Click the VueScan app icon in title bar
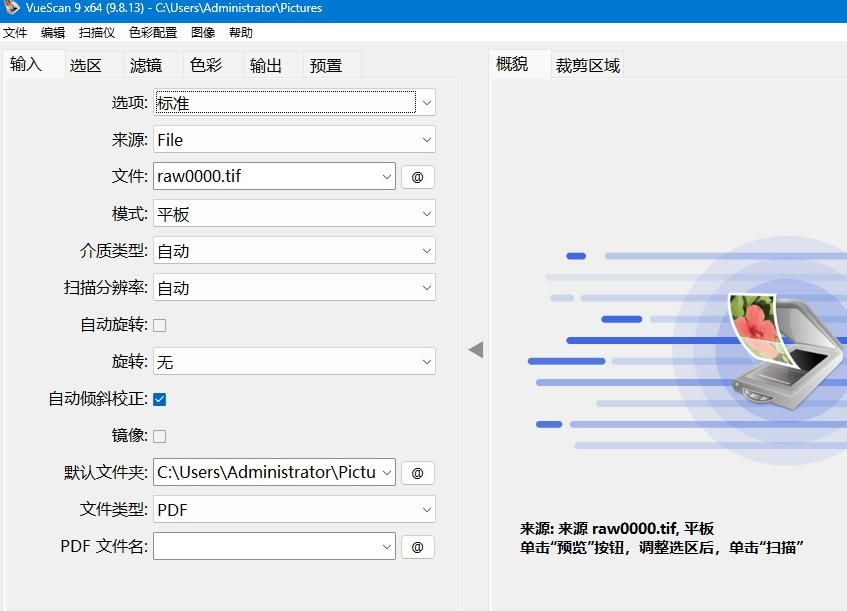This screenshot has height=611, width=847. pyautogui.click(x=12, y=8)
